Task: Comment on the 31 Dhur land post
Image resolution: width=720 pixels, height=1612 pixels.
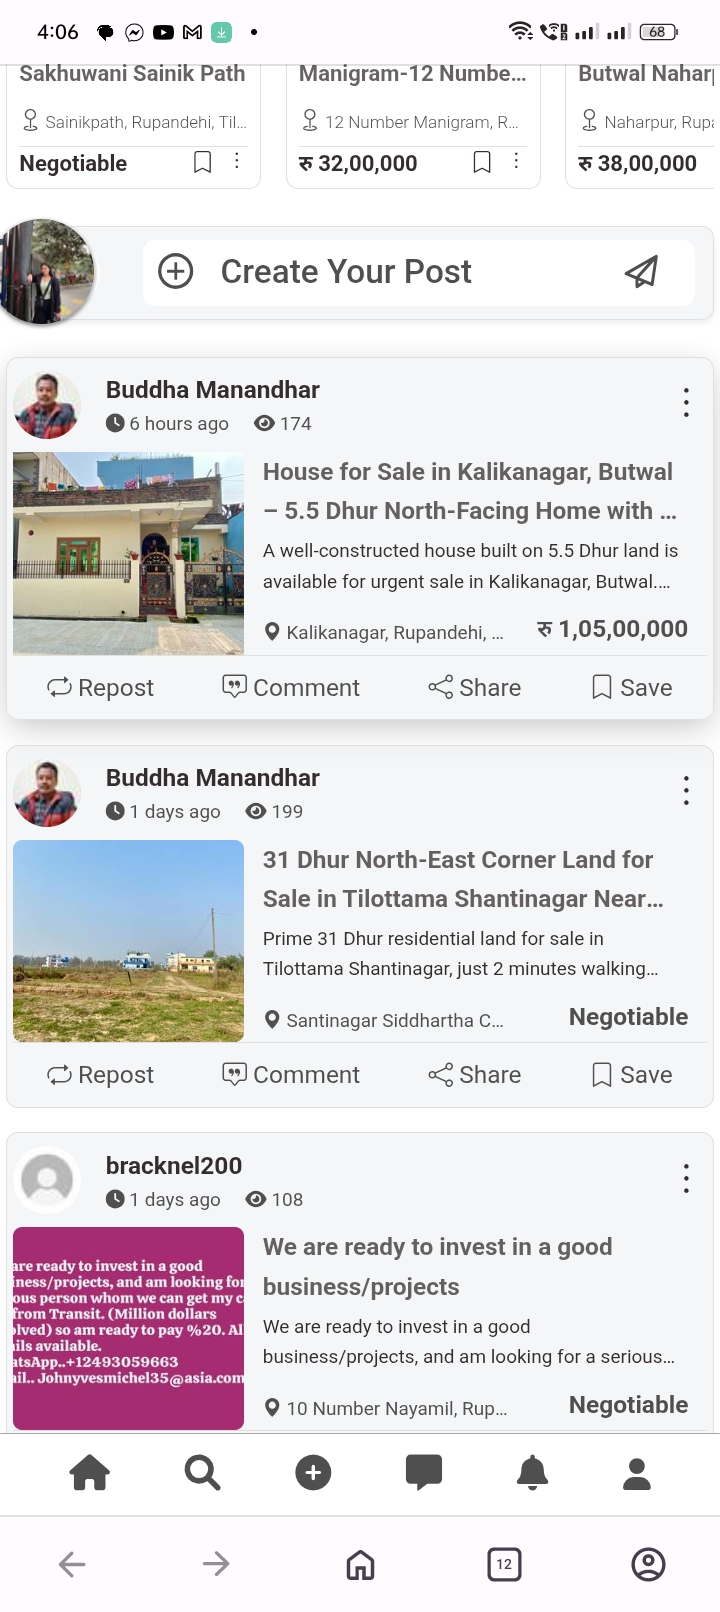Action: tap(291, 1074)
